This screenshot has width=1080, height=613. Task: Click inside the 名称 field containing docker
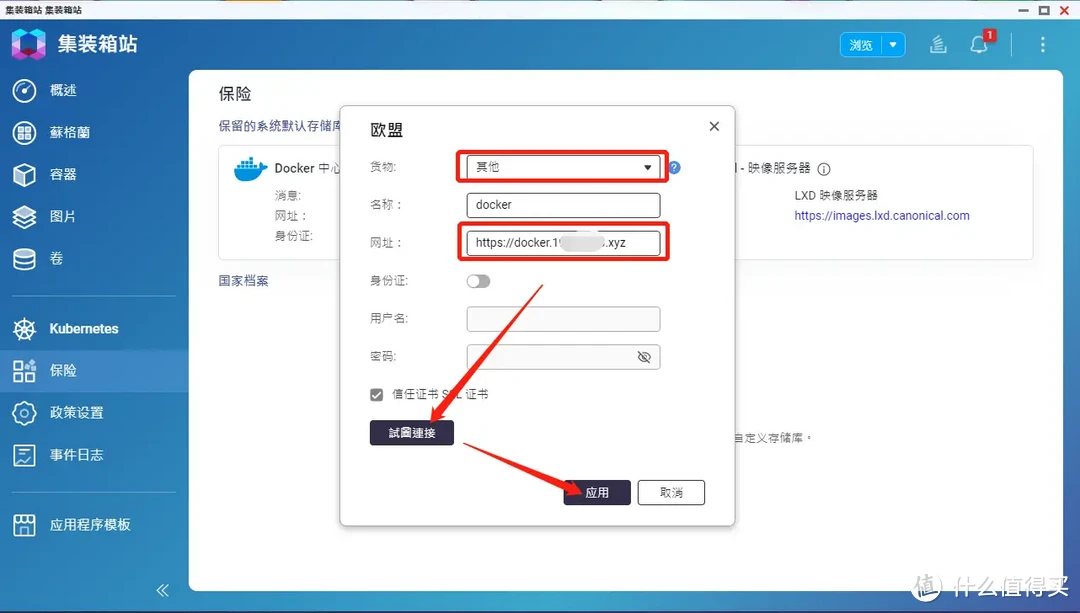pyautogui.click(x=563, y=204)
